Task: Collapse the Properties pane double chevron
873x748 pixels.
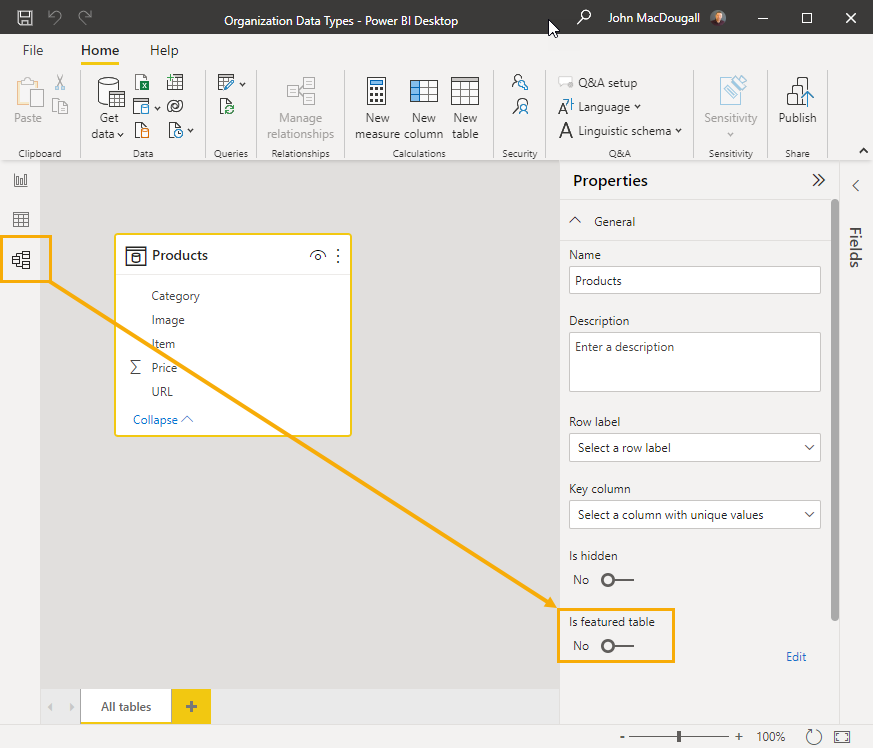Action: click(x=818, y=180)
